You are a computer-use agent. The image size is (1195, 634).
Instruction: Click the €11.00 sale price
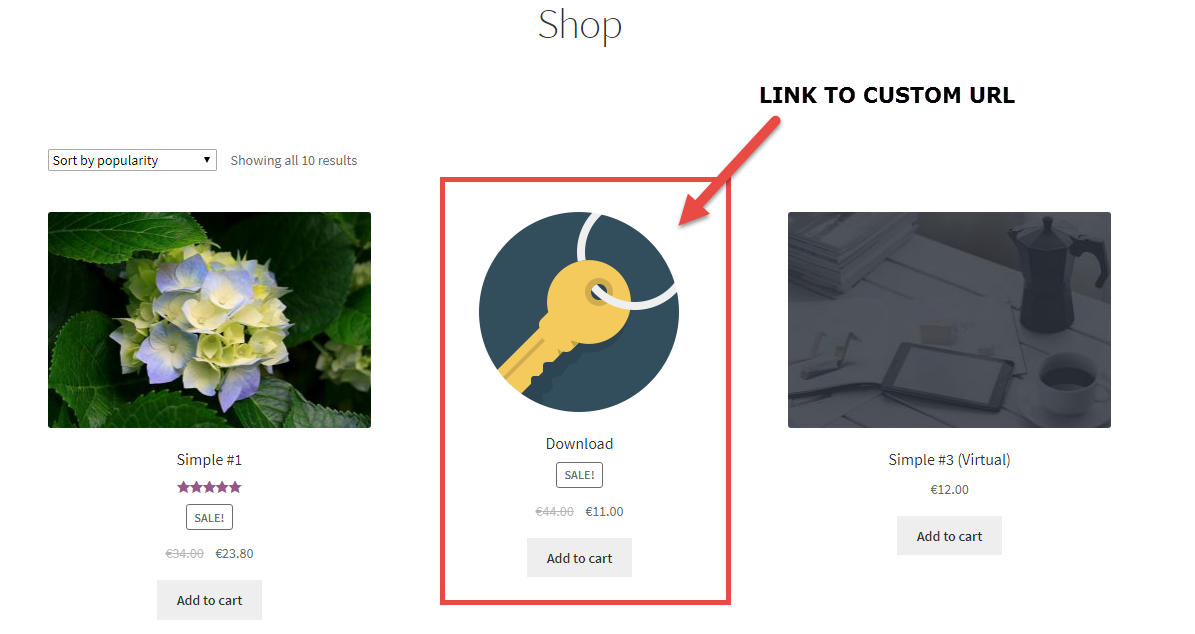pyautogui.click(x=604, y=511)
